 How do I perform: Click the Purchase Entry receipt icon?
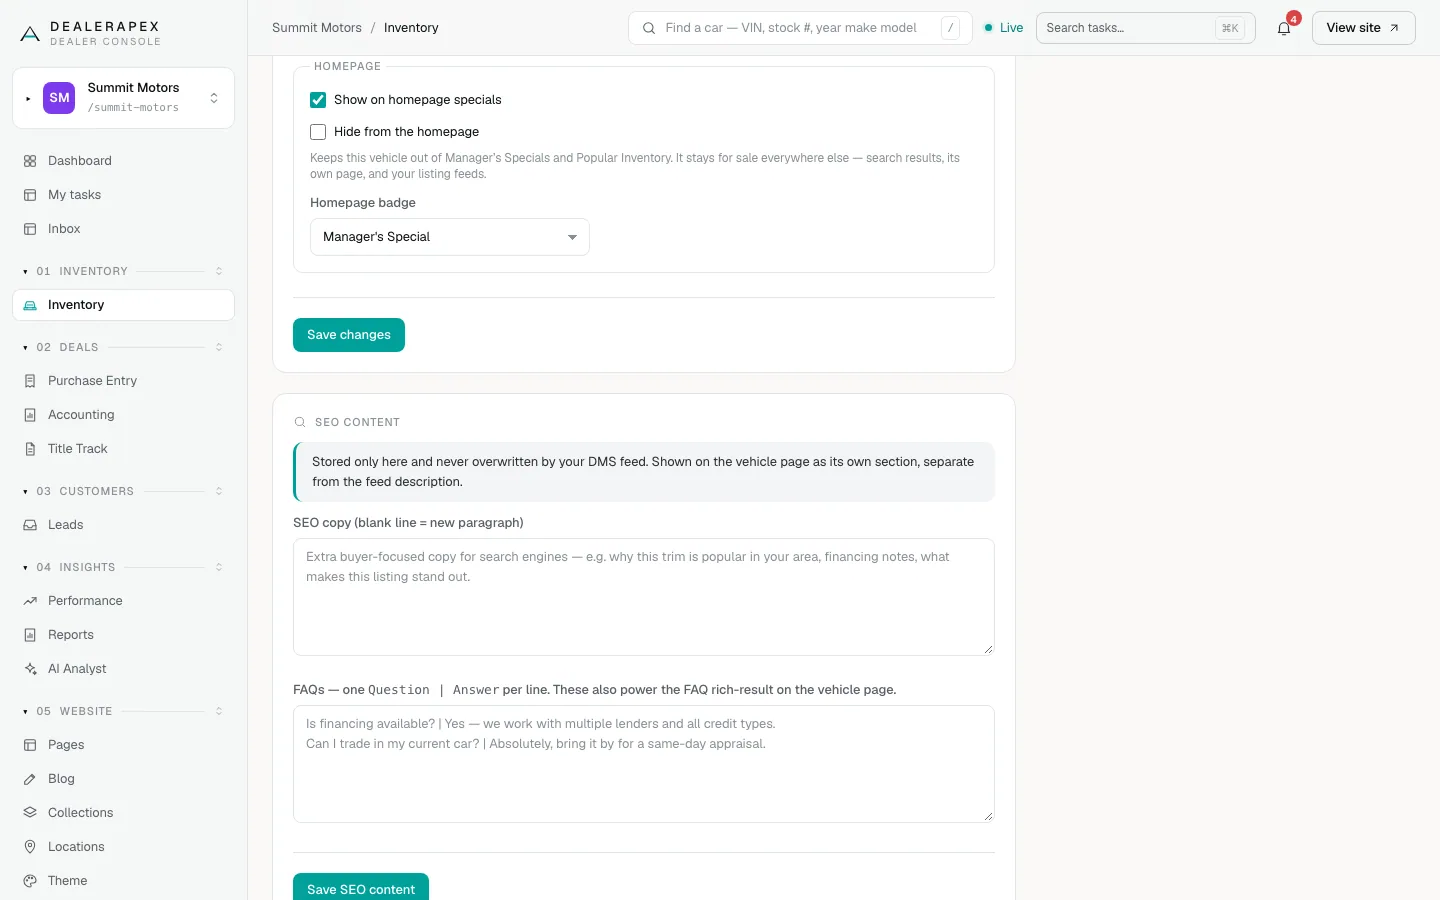tap(30, 381)
